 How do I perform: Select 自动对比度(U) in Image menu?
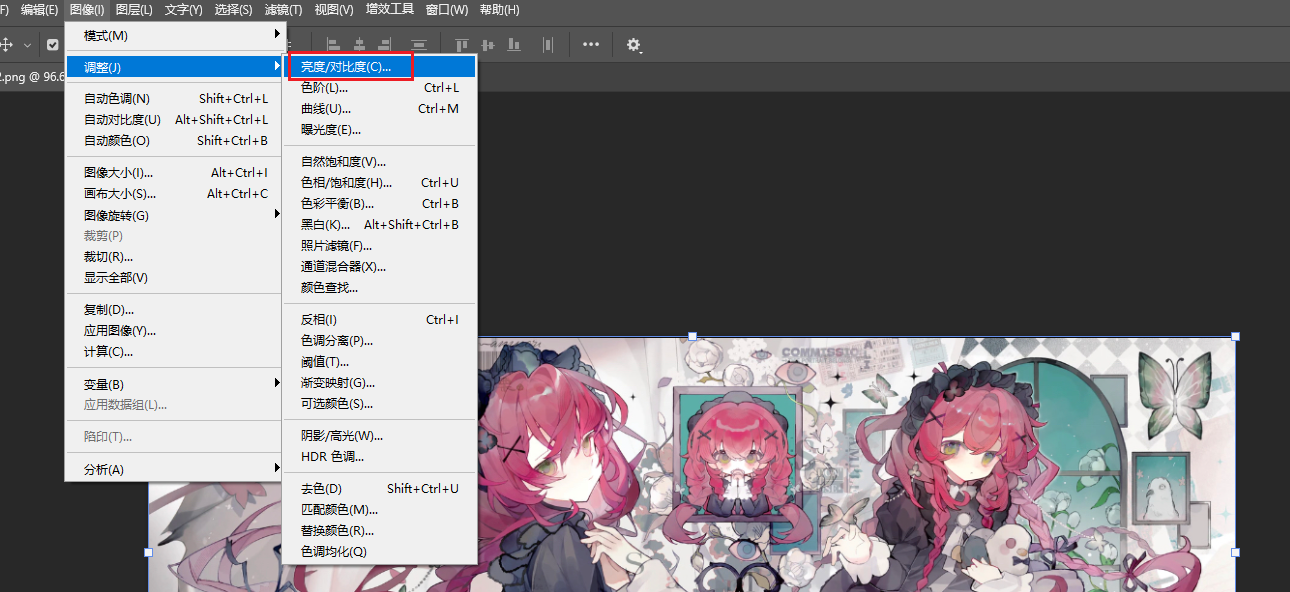174,120
